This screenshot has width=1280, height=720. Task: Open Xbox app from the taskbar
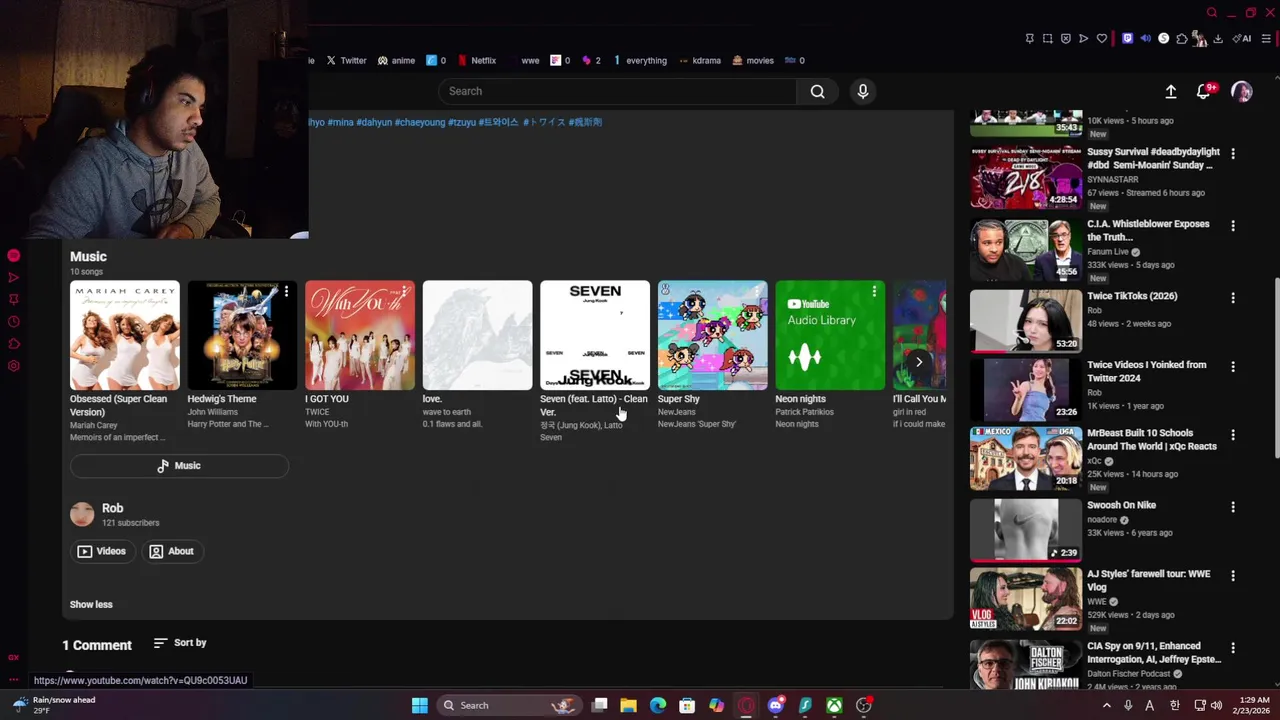click(834, 705)
